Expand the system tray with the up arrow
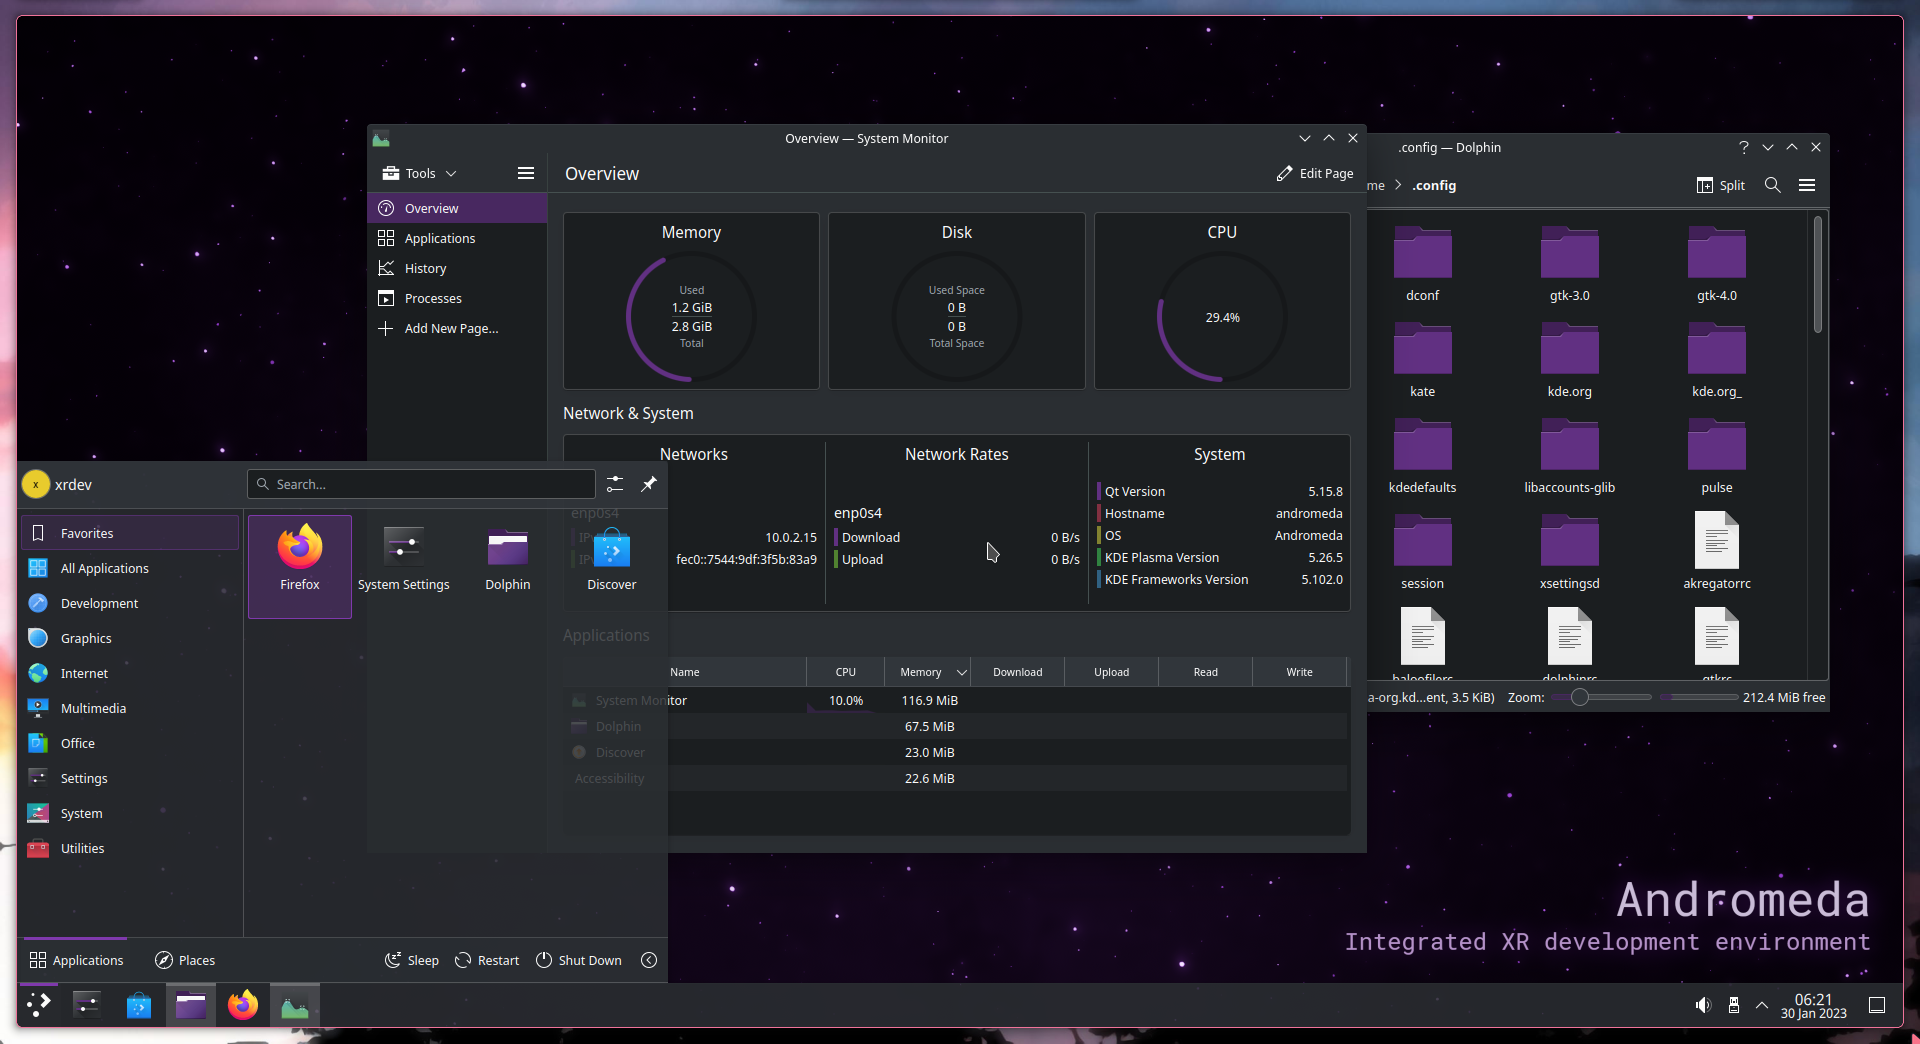The image size is (1920, 1044). [x=1761, y=1005]
